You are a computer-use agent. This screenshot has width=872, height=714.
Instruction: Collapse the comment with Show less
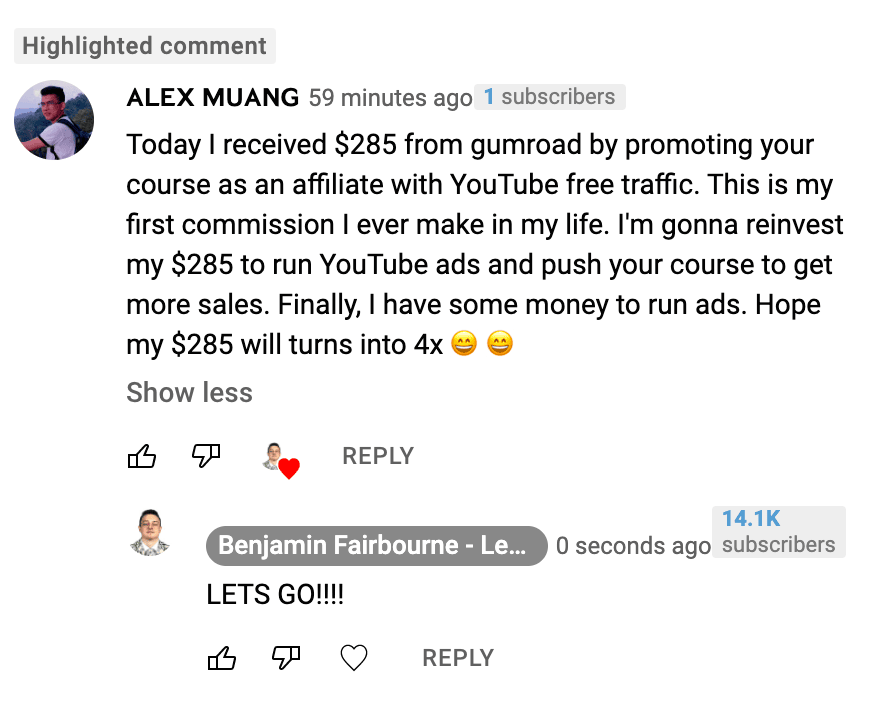(189, 393)
